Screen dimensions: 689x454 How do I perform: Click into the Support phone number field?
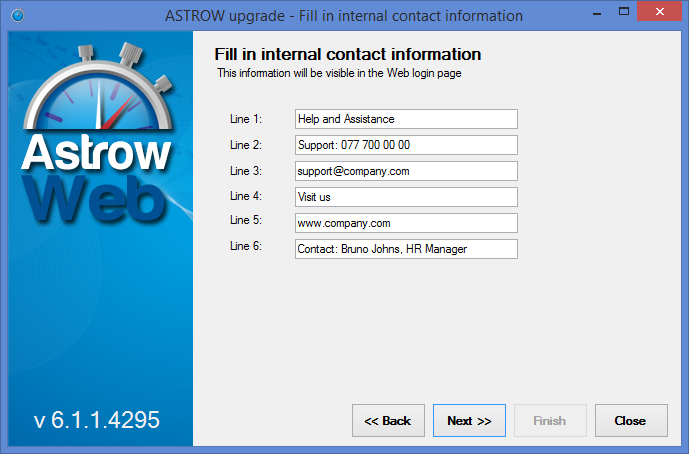(406, 145)
